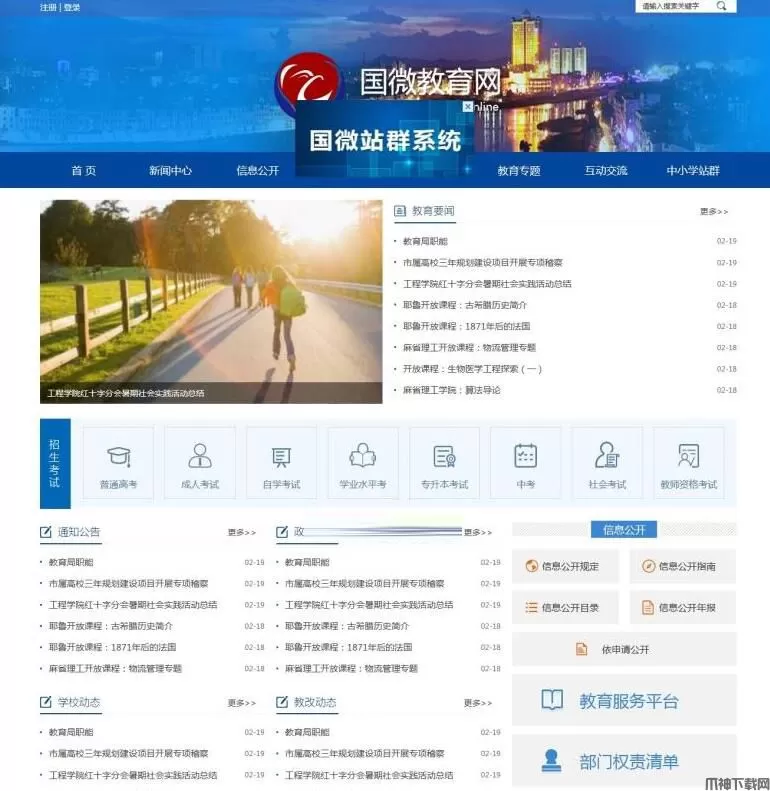Open 依申请公开 button
Screen dimensions: 770x791
(624, 649)
